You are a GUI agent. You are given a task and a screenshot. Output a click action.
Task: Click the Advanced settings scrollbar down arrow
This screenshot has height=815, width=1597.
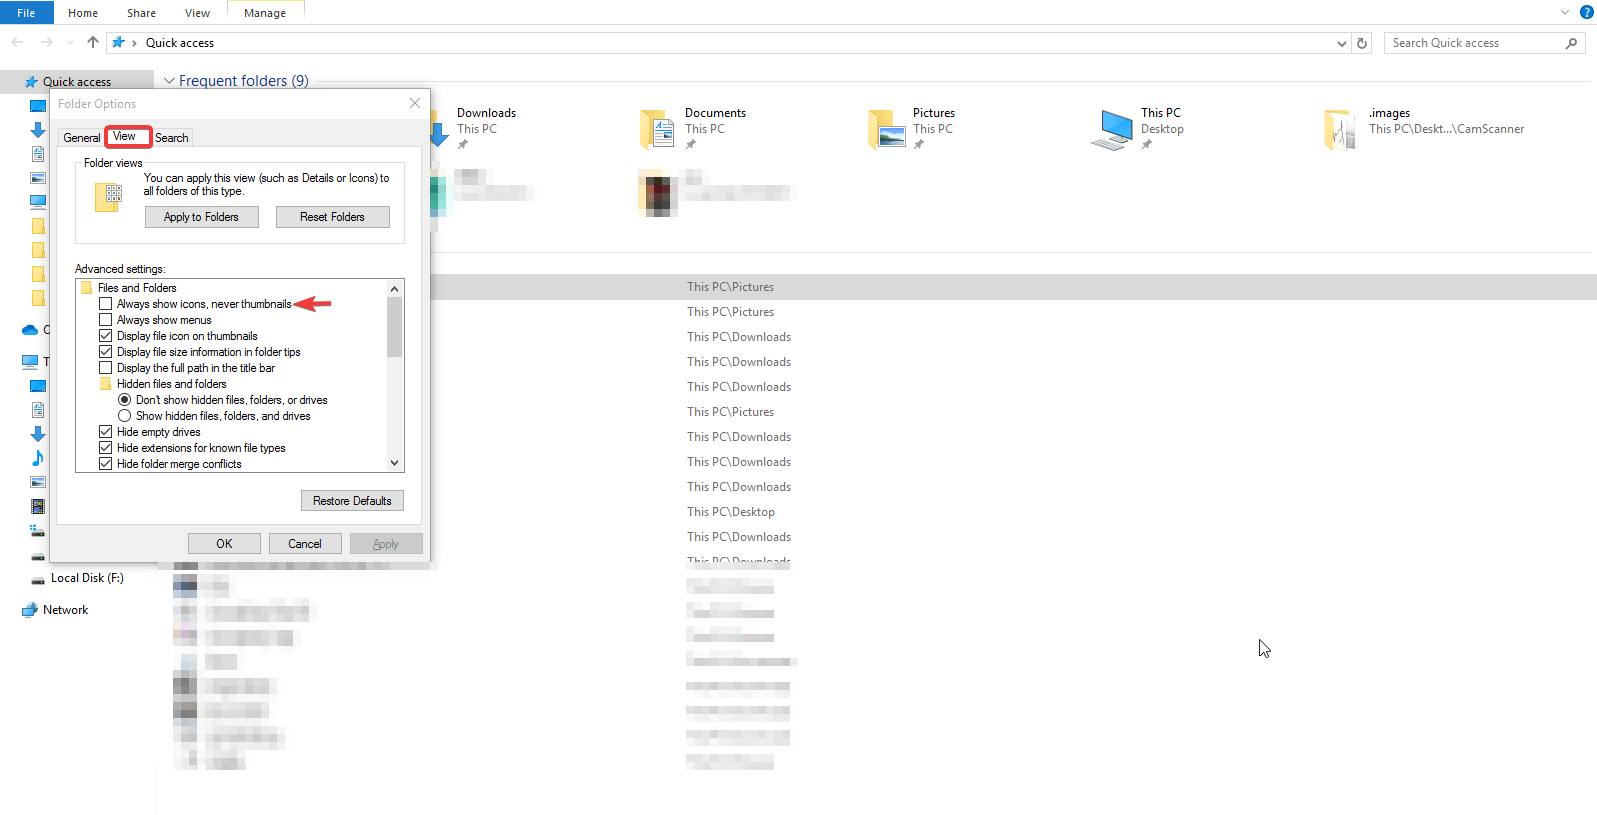[x=395, y=463]
